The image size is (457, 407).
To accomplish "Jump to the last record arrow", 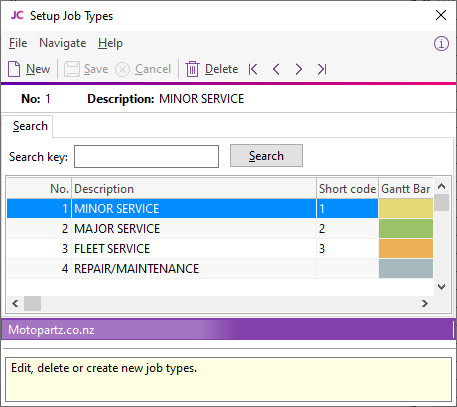I will click(x=322, y=69).
